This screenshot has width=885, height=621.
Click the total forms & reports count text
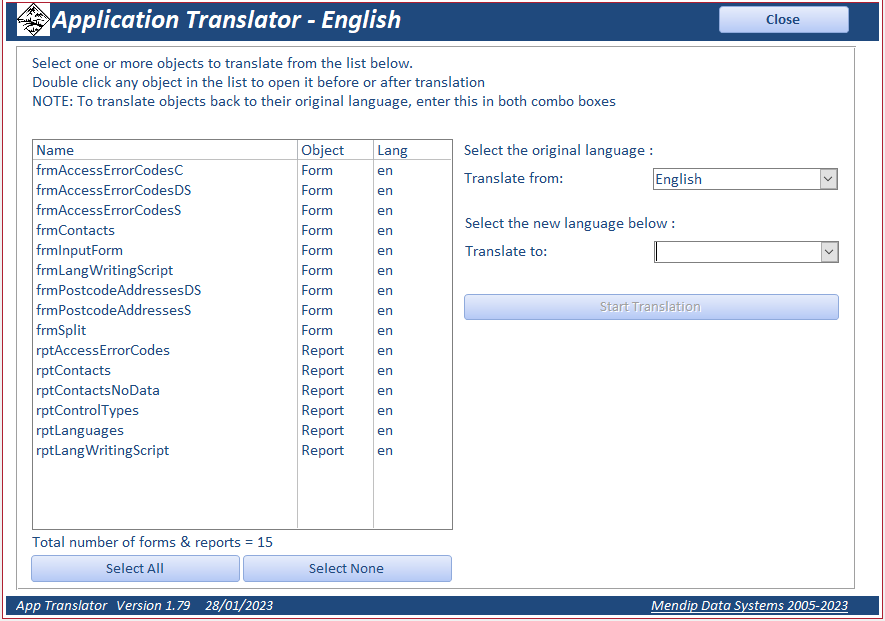click(152, 543)
